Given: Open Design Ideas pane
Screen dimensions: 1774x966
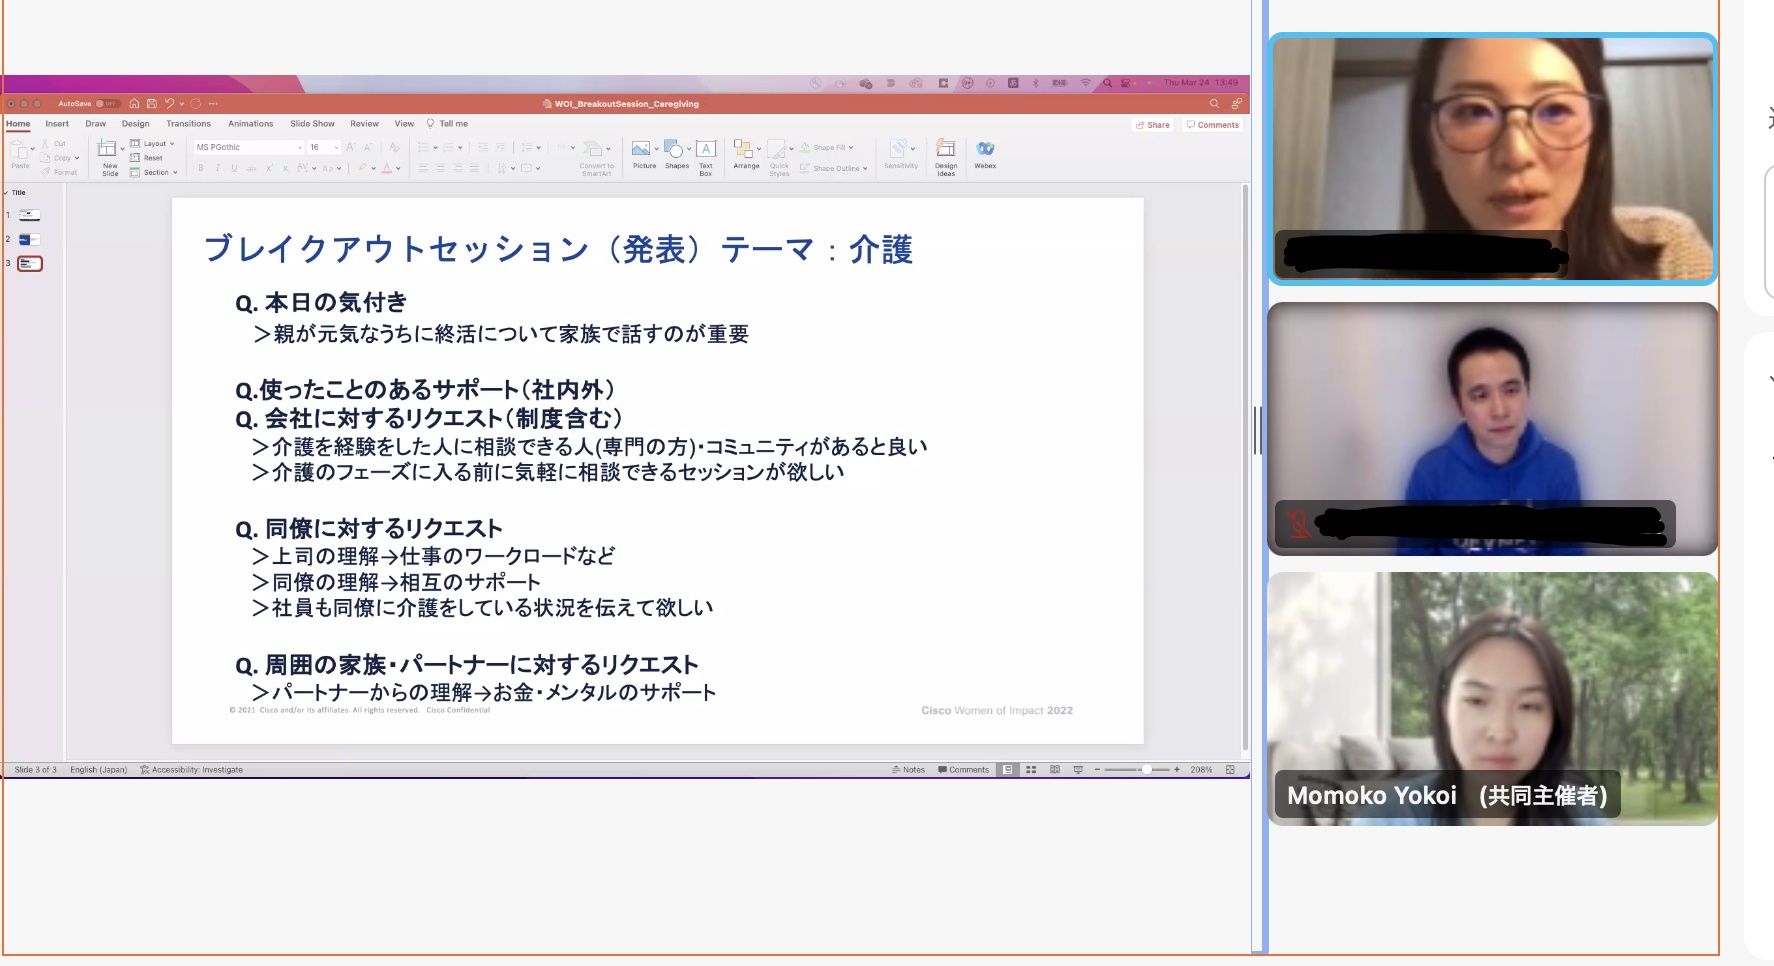Looking at the screenshot, I should tap(945, 150).
